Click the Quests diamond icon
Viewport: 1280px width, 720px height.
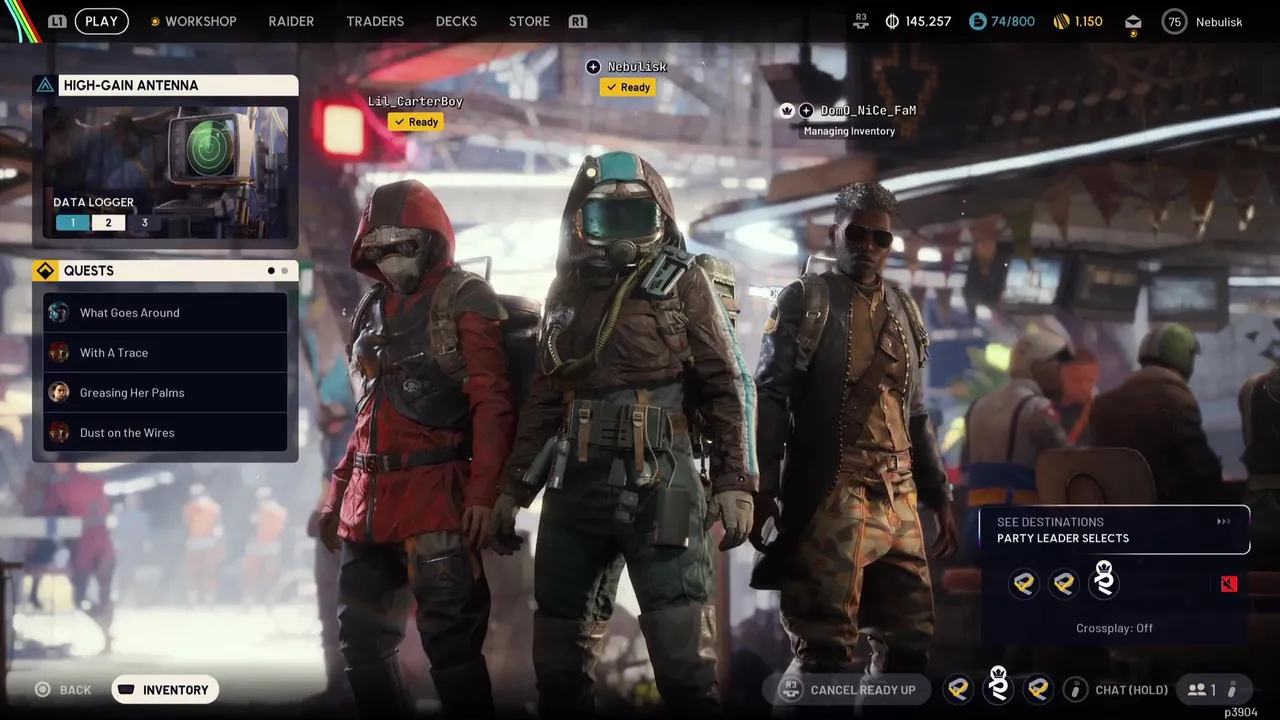click(45, 271)
